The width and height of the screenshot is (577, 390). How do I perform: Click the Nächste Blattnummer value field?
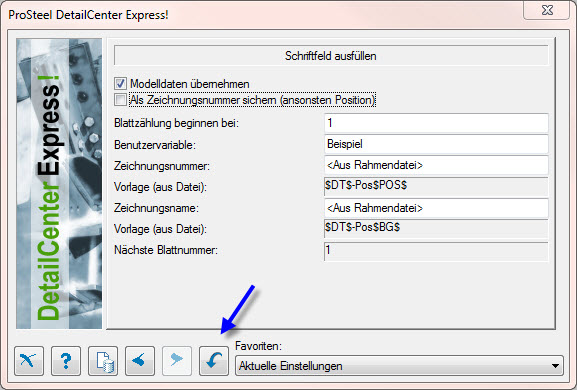436,251
